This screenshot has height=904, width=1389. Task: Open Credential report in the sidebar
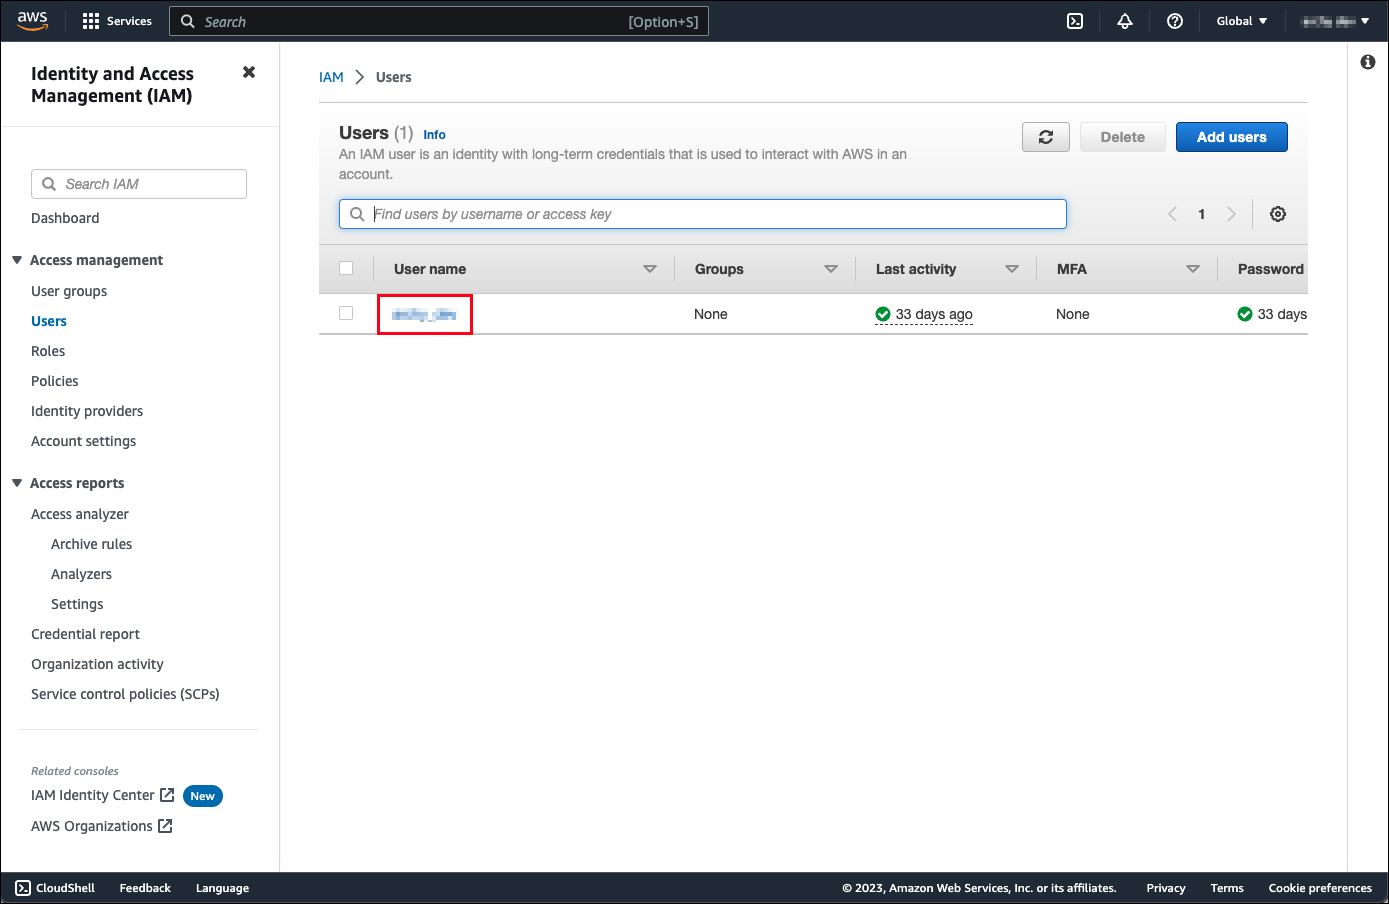[x=86, y=634]
